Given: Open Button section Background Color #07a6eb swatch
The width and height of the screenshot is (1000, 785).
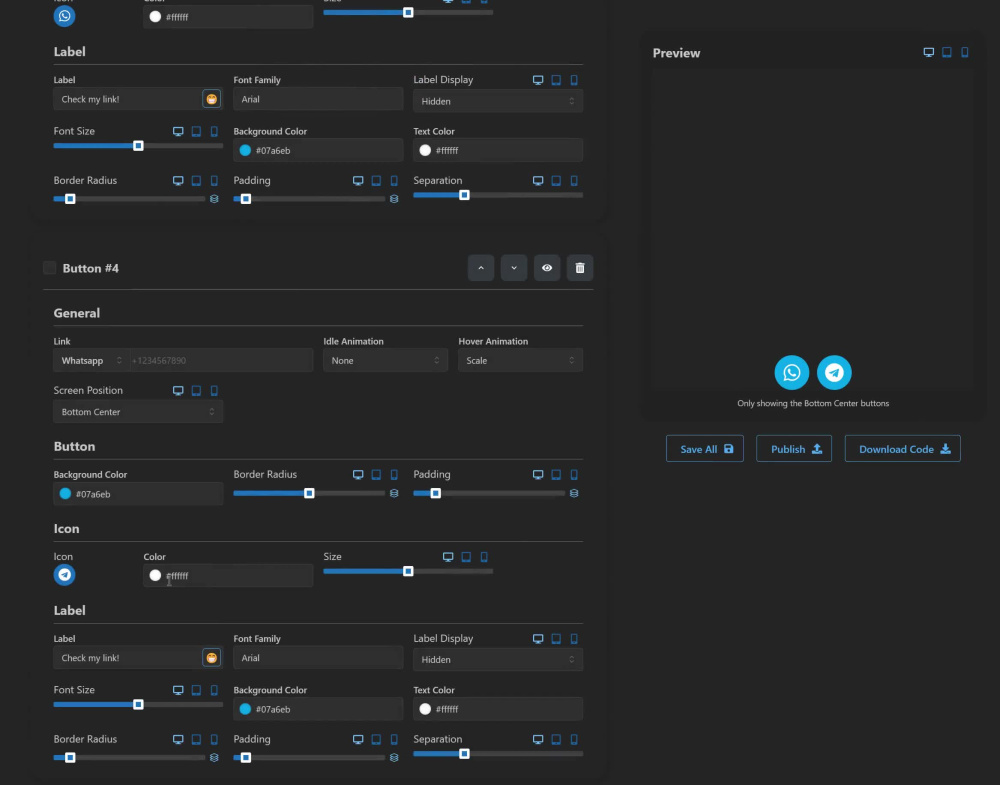Looking at the screenshot, I should 65,494.
